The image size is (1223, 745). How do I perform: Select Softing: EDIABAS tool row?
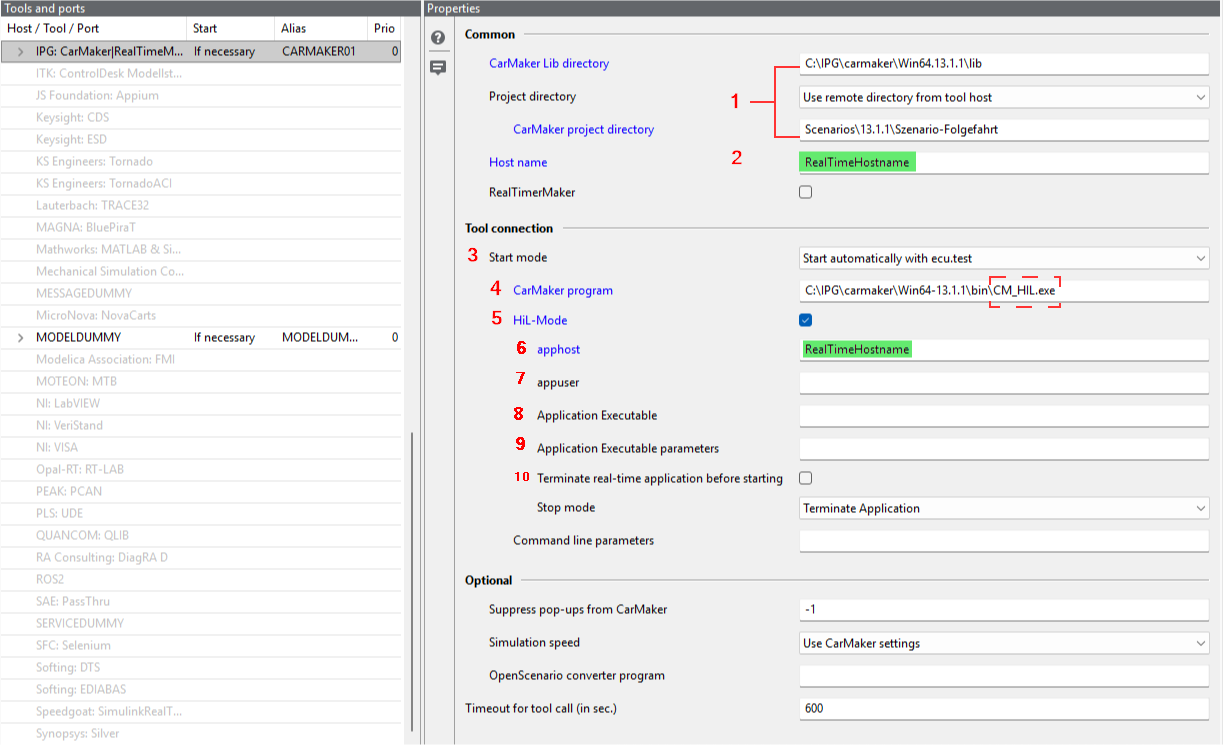point(200,689)
